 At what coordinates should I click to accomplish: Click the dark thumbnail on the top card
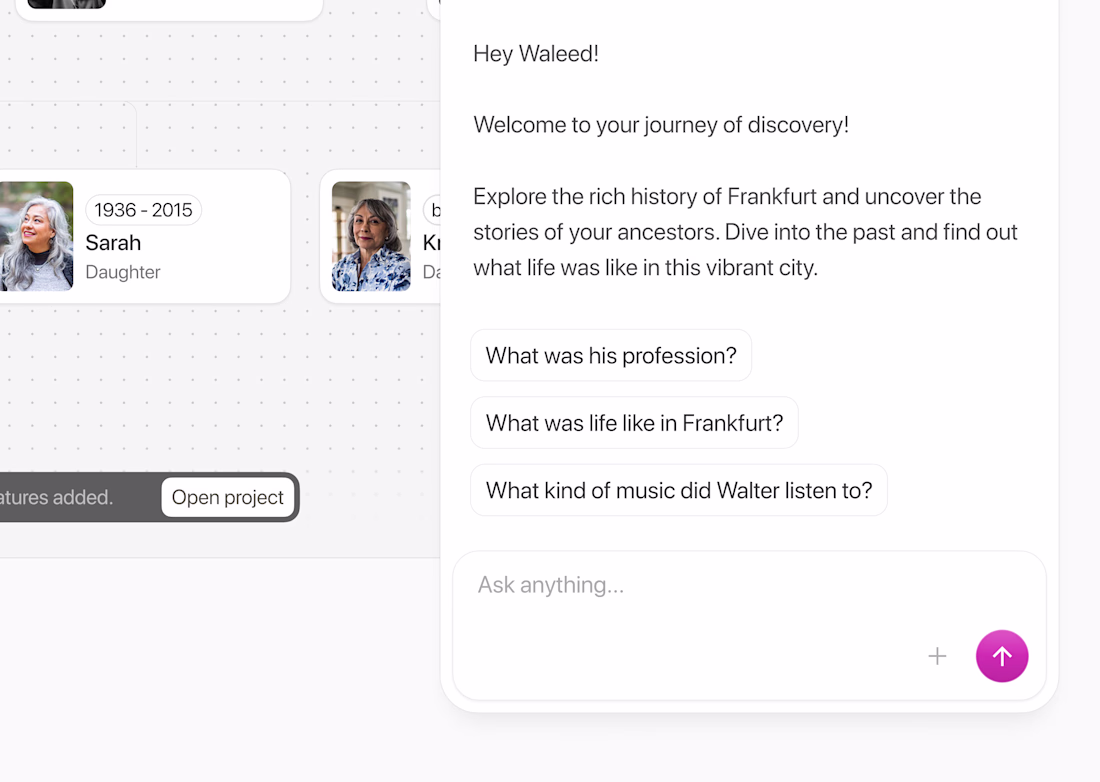[67, 4]
